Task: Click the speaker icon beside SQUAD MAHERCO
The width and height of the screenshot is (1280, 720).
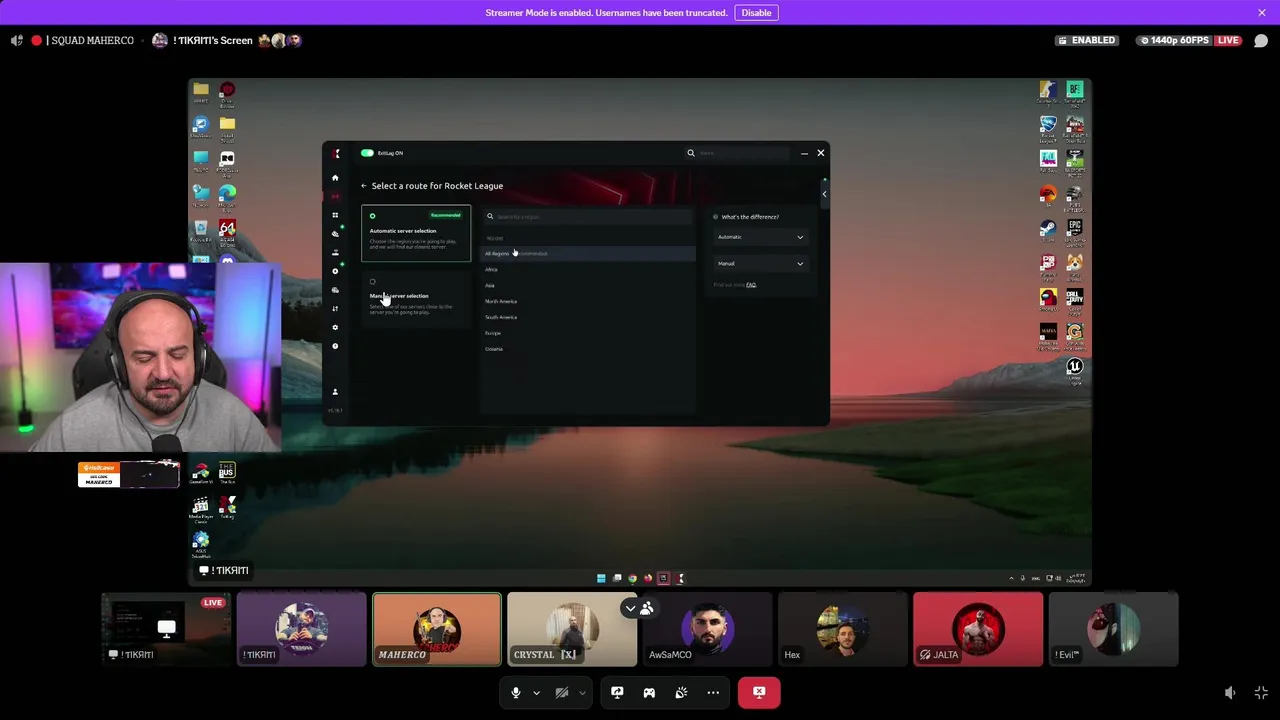Action: click(x=17, y=40)
